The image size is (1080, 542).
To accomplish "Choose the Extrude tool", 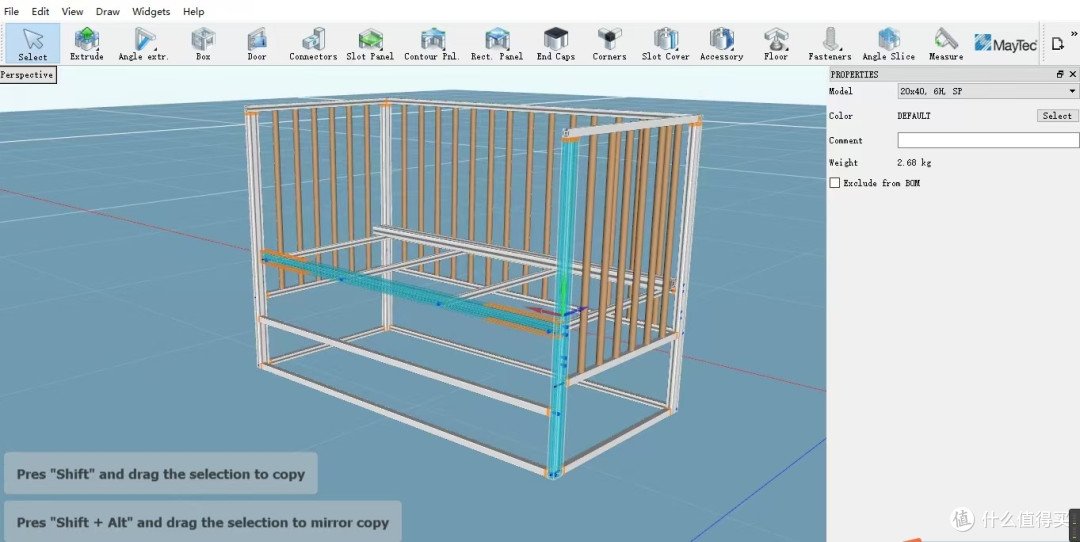I will [x=87, y=43].
